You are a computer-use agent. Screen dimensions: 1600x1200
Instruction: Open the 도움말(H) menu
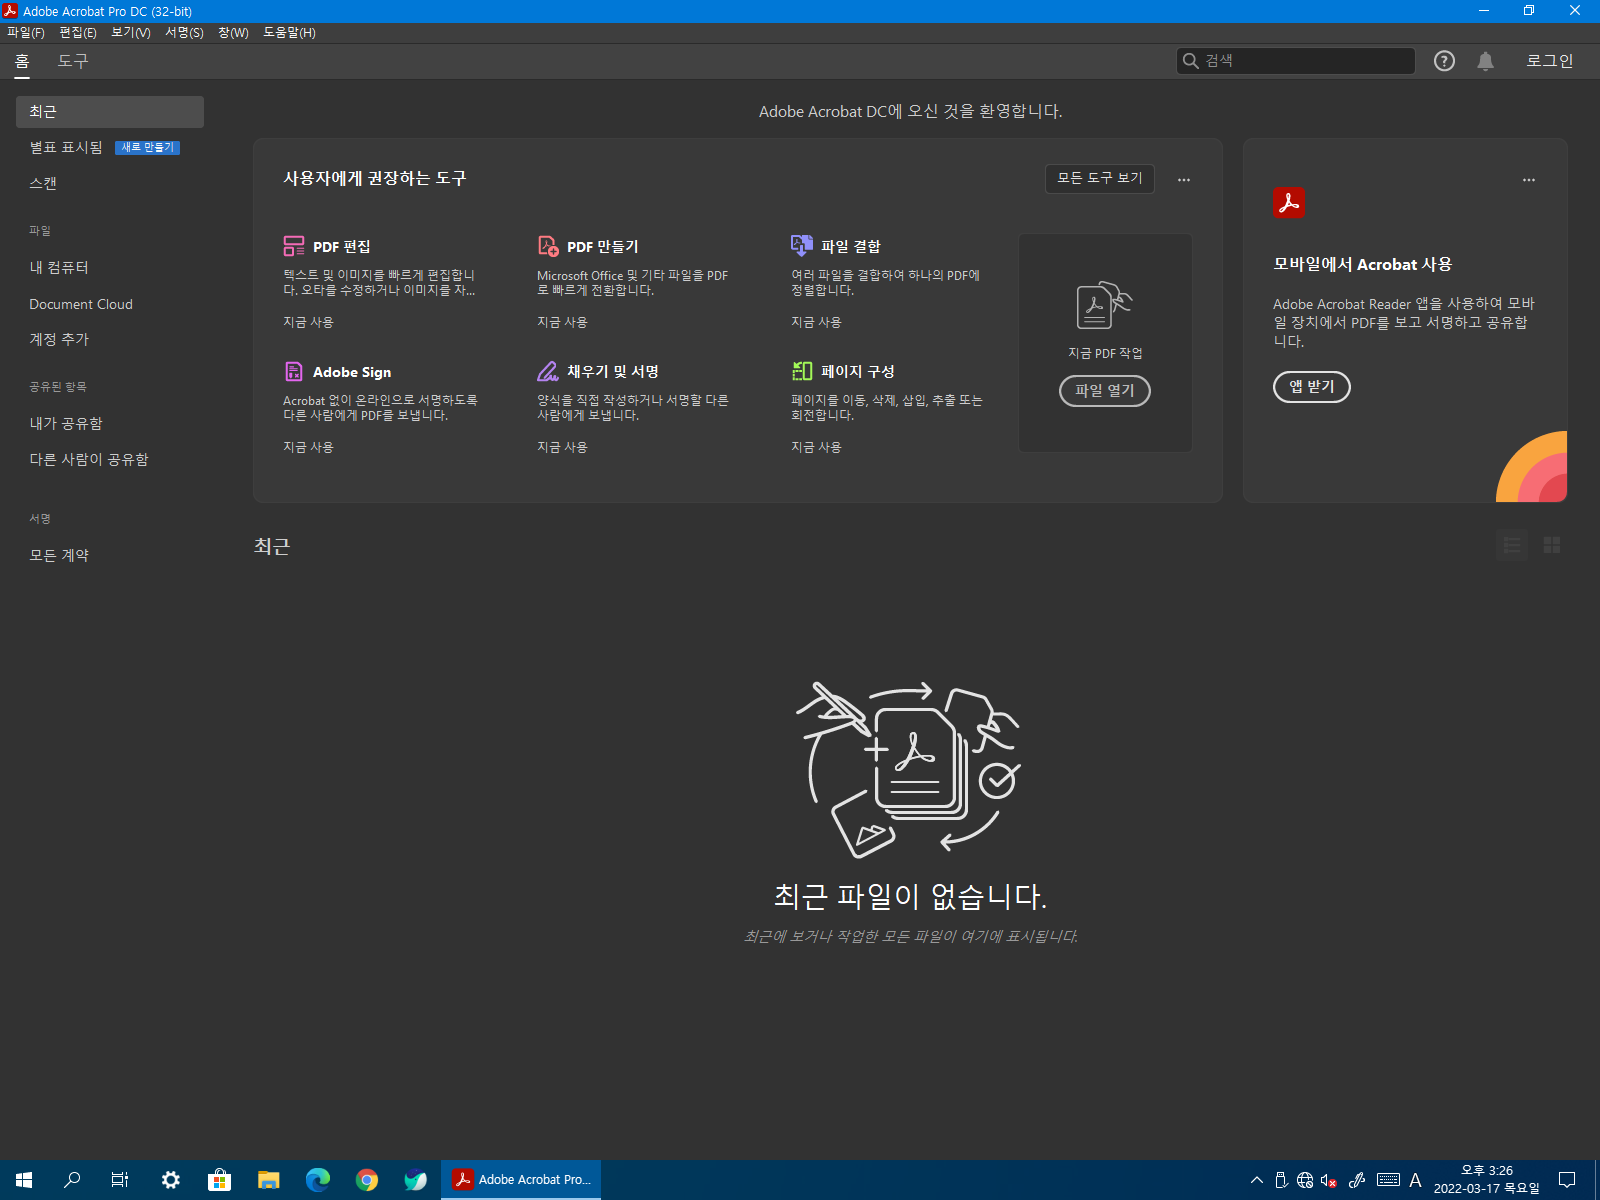[x=289, y=33]
